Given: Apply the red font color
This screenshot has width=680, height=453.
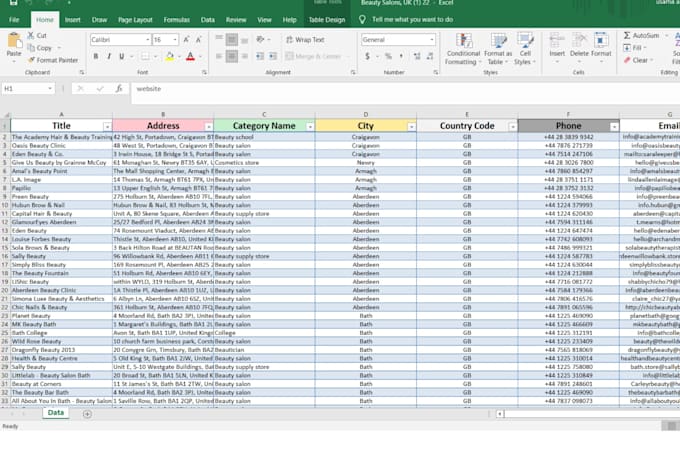Looking at the screenshot, I should (190, 56).
